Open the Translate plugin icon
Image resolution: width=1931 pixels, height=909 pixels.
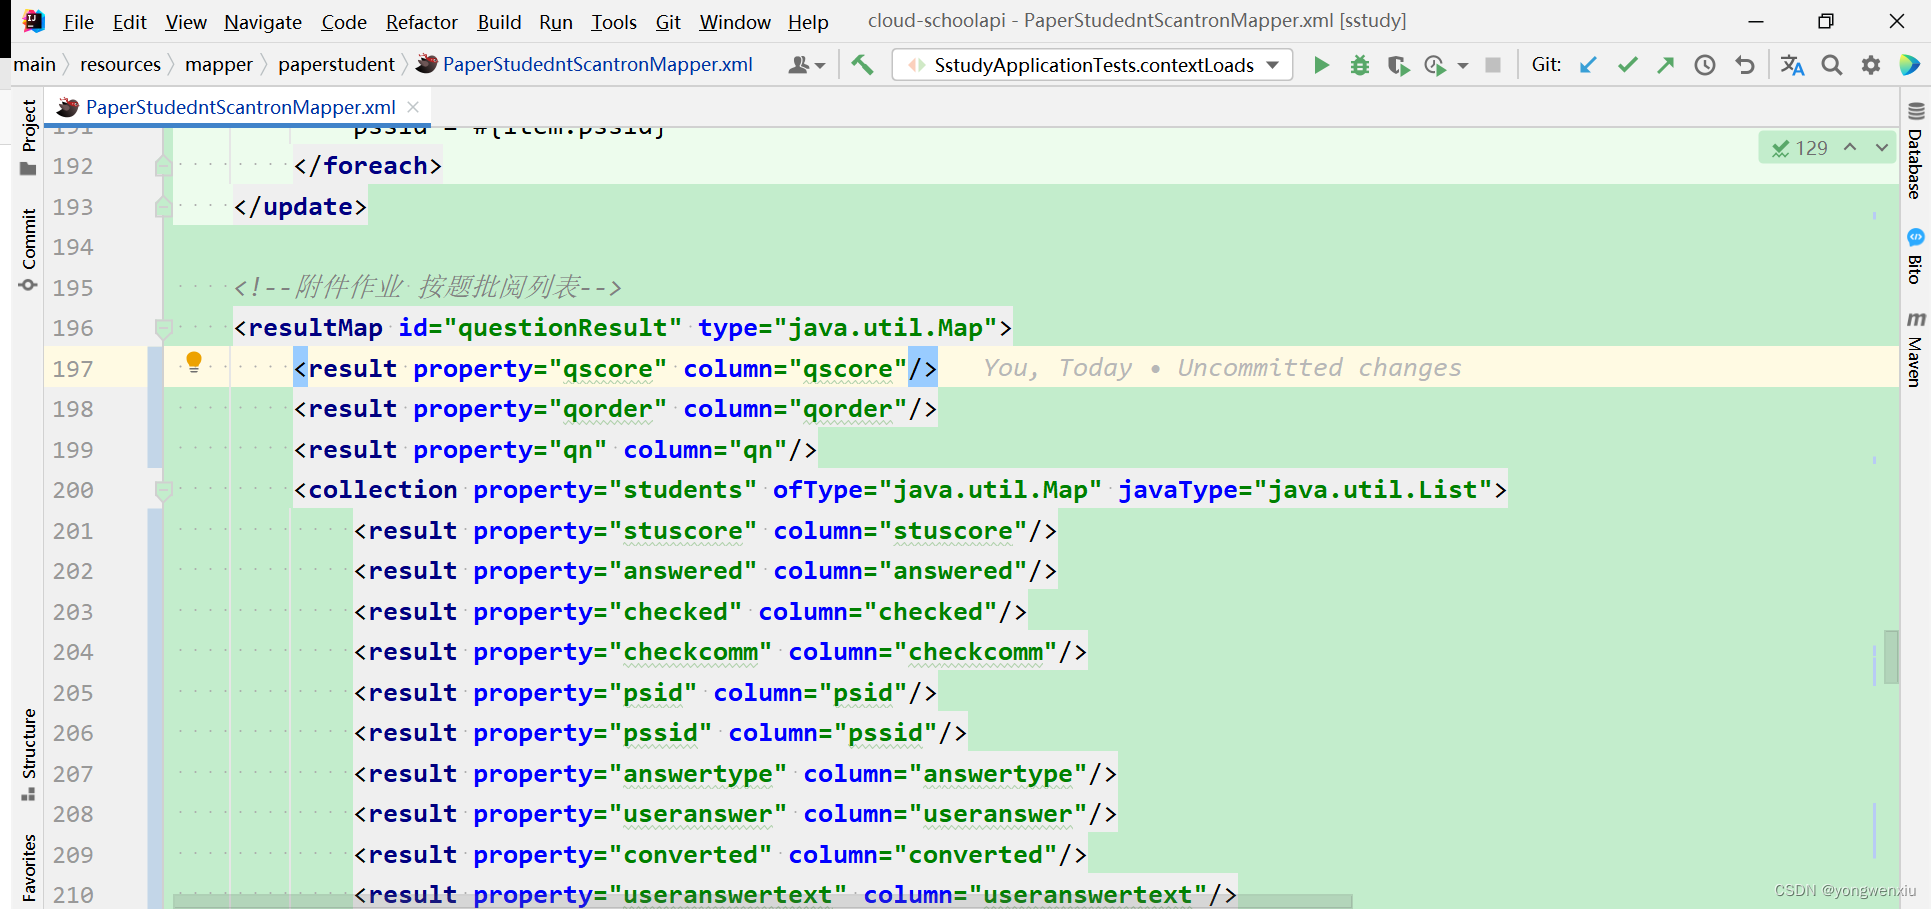coord(1792,65)
